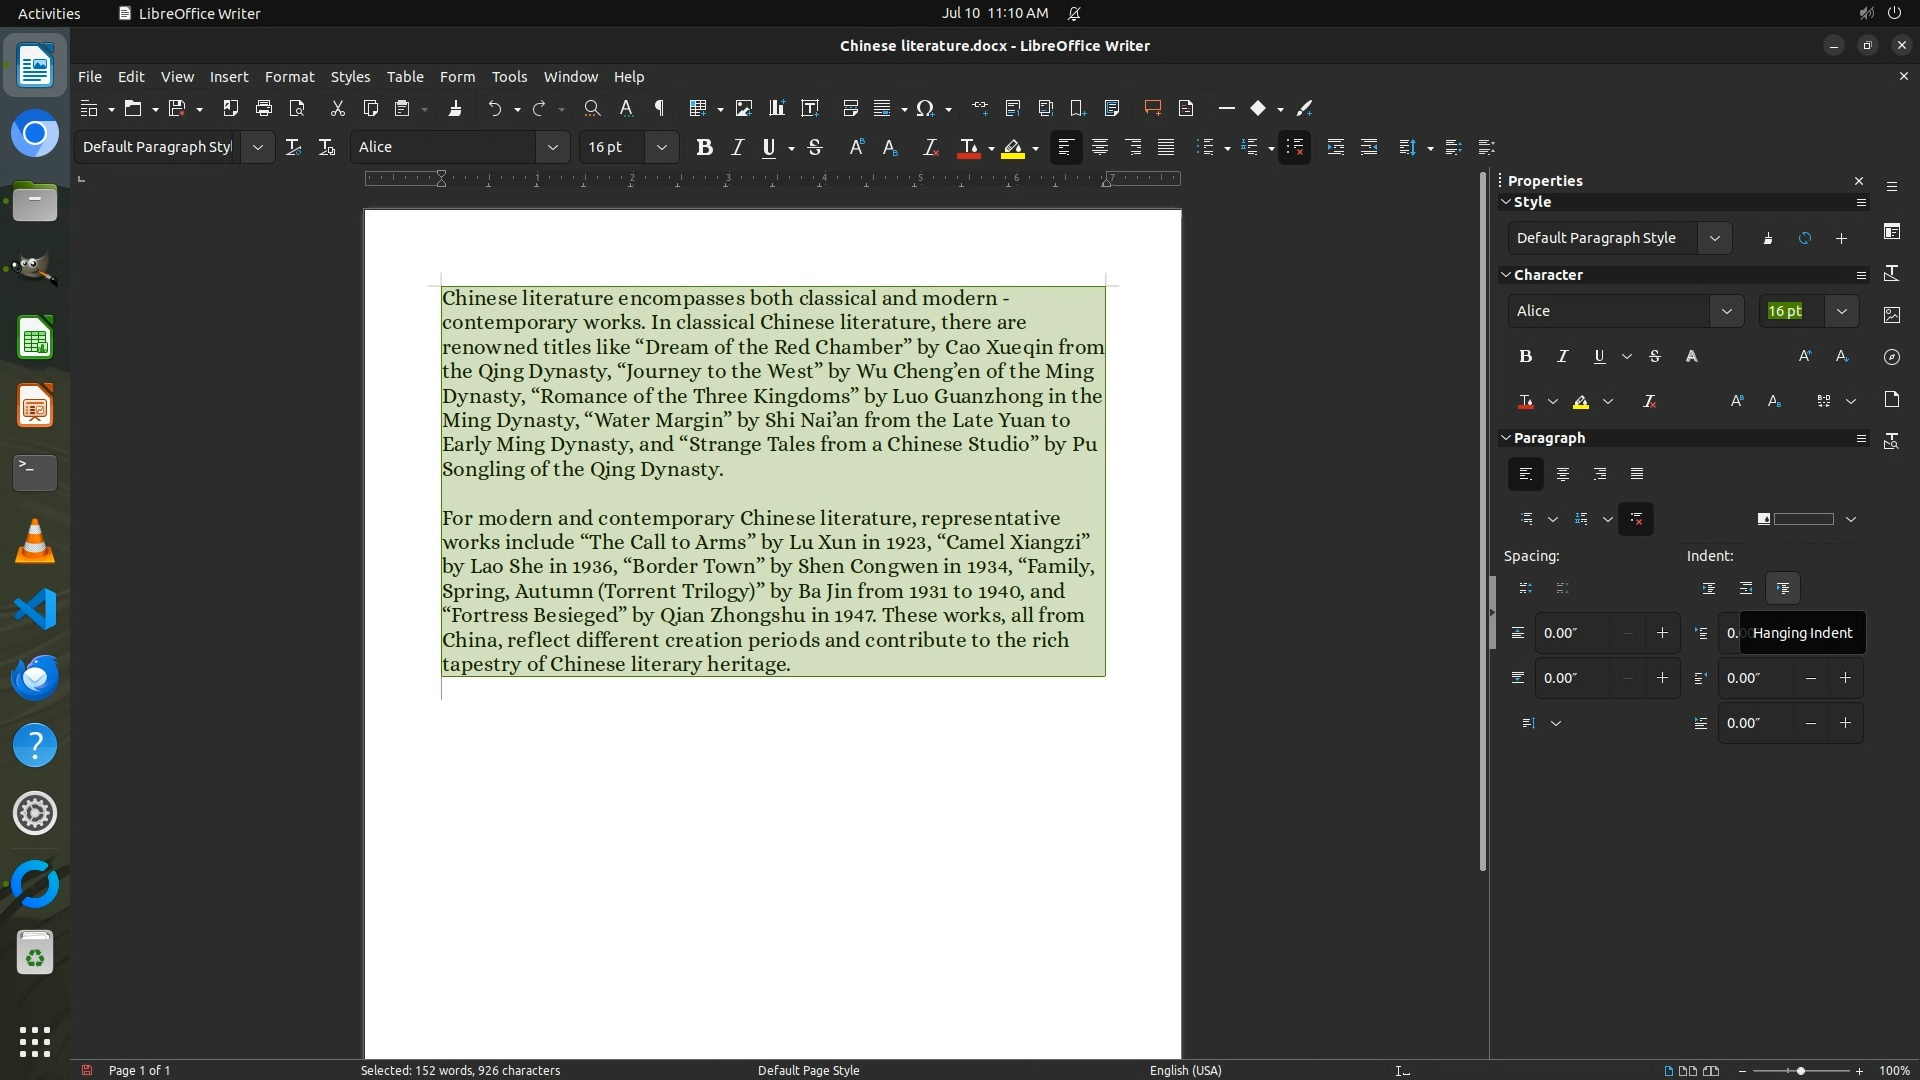Collapse the Character section in Properties
This screenshot has height=1080, width=1920.
tap(1506, 274)
